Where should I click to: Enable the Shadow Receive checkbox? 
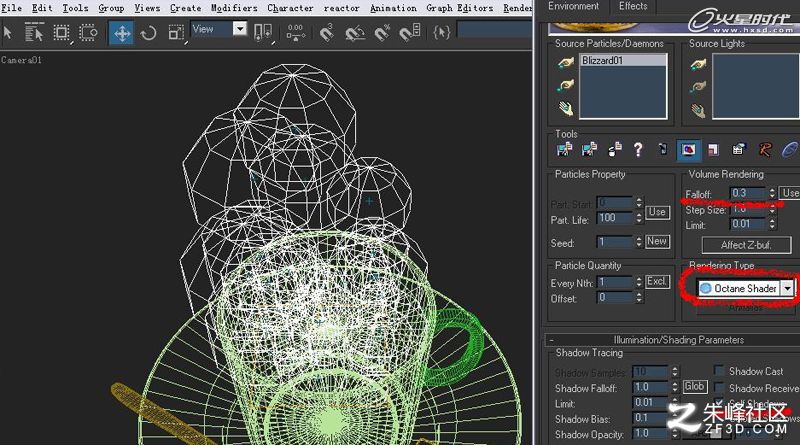coord(719,387)
